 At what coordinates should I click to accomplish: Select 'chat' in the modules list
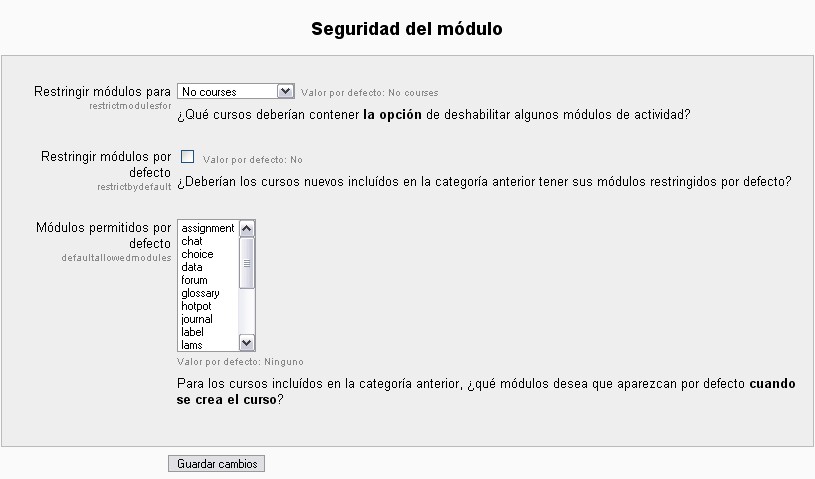click(192, 241)
